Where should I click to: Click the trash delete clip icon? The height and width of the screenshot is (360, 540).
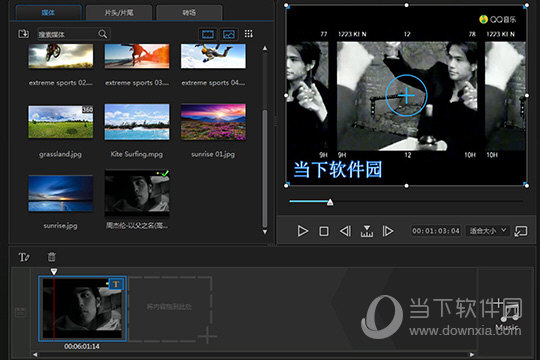(51, 257)
